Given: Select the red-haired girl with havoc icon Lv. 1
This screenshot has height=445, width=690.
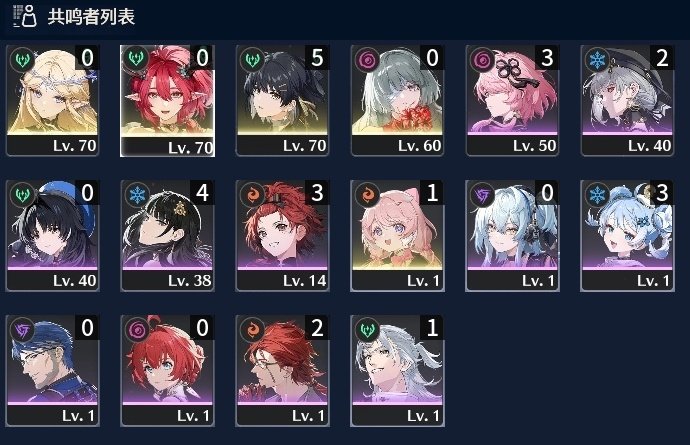Looking at the screenshot, I should point(167,371).
